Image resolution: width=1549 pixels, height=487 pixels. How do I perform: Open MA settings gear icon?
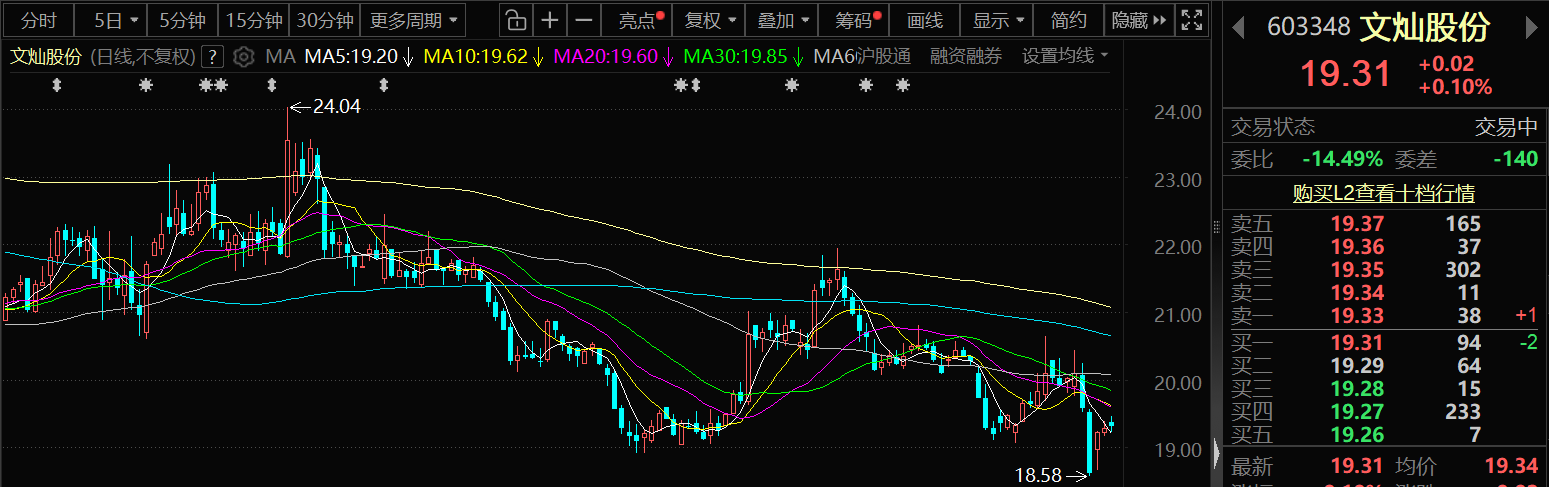(x=243, y=56)
